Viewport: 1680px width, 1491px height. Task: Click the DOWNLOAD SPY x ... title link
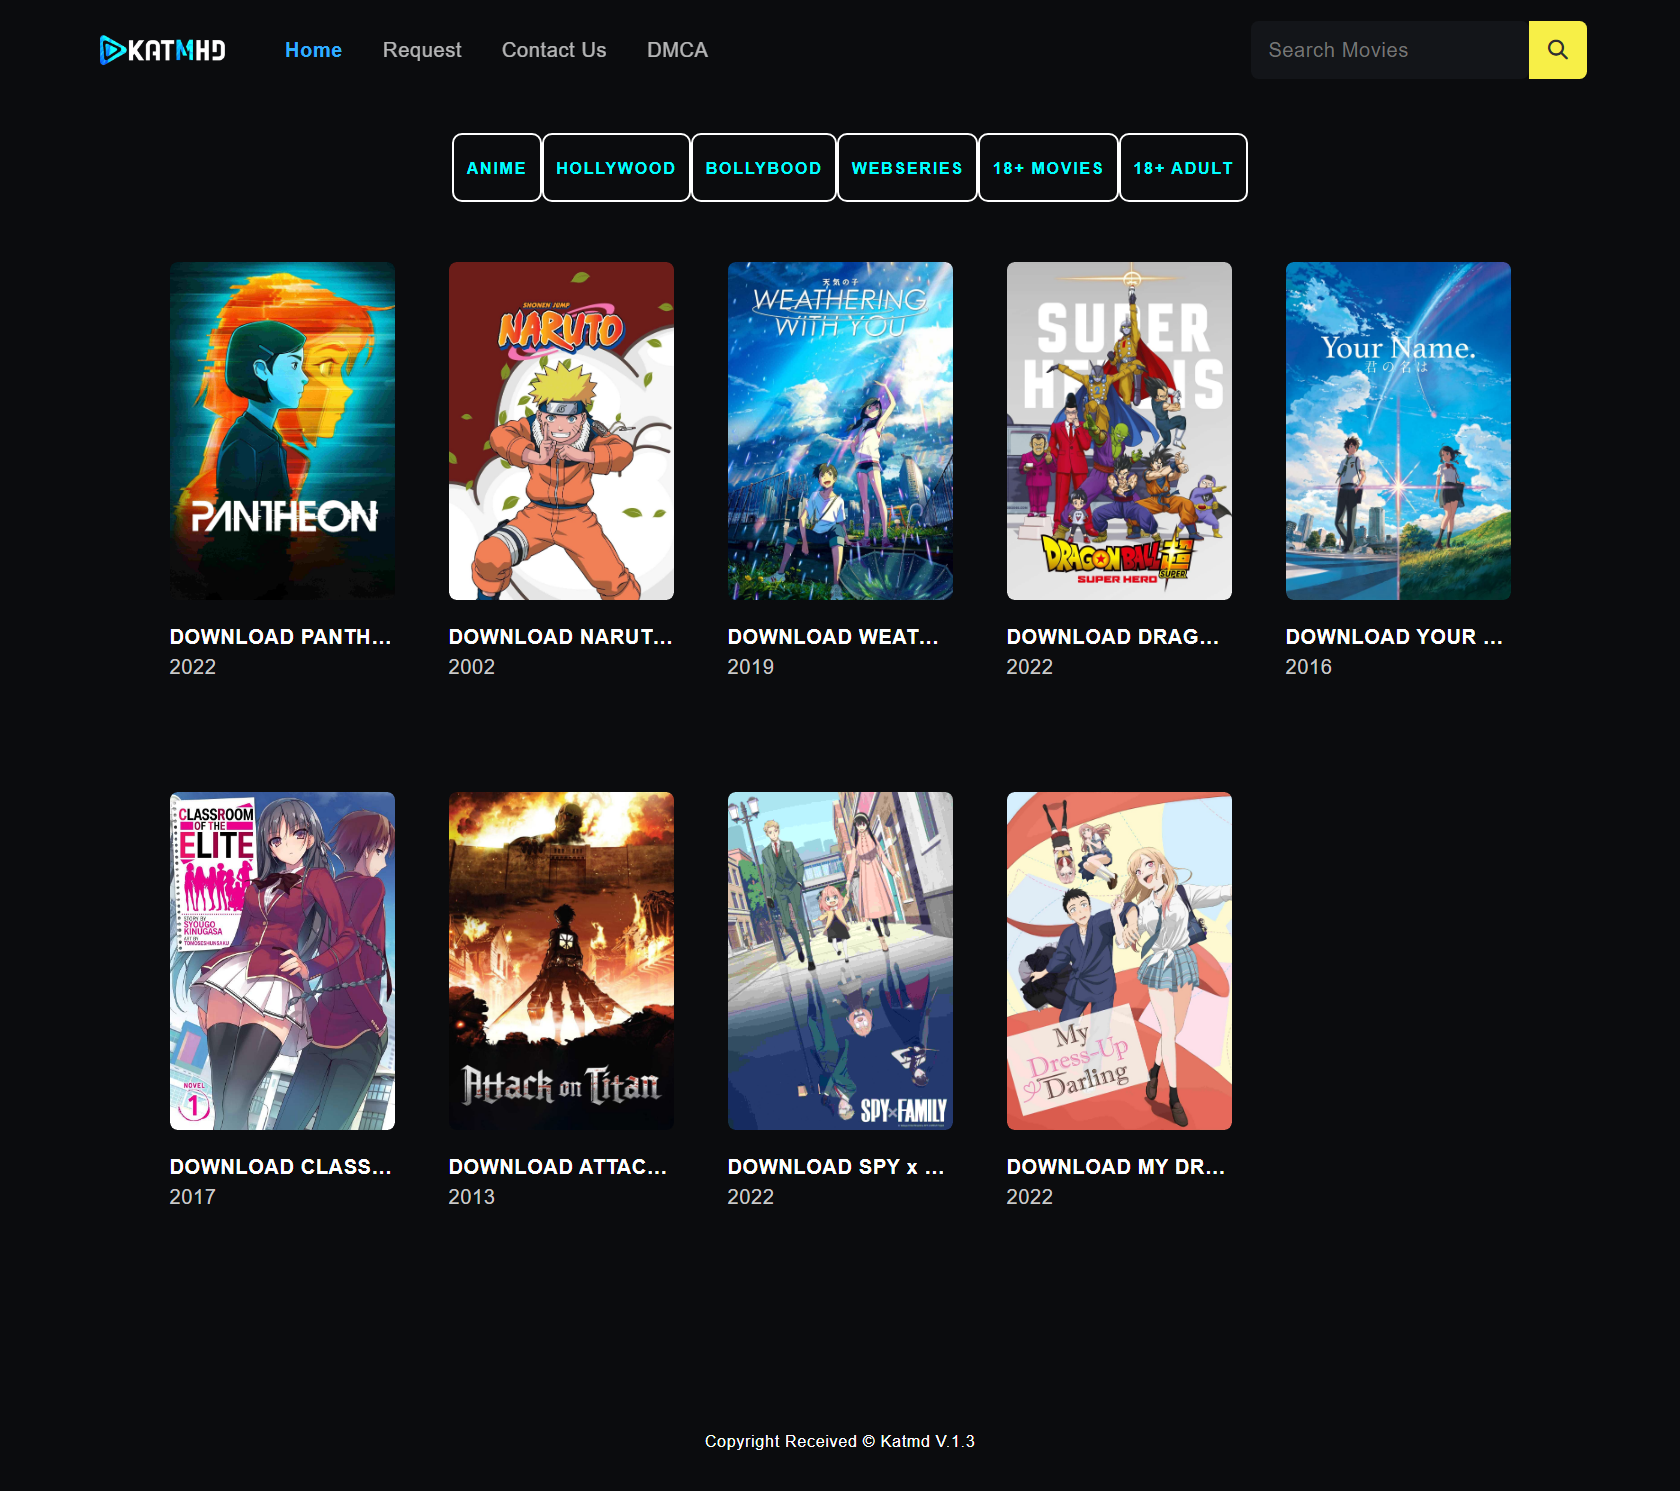point(836,1167)
